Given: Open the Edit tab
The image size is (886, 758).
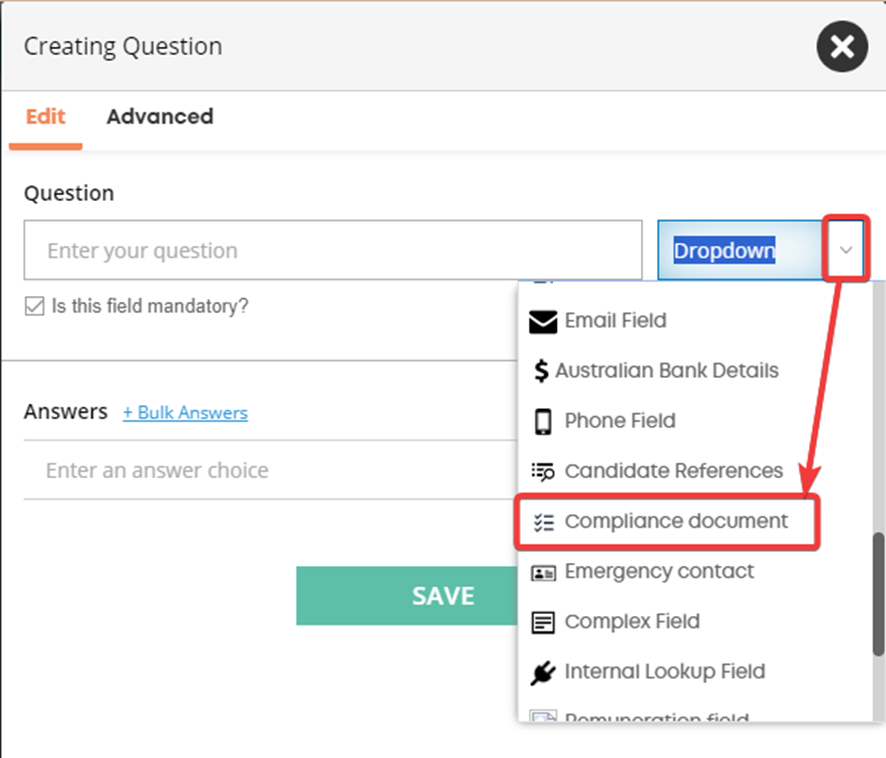Looking at the screenshot, I should [x=46, y=116].
